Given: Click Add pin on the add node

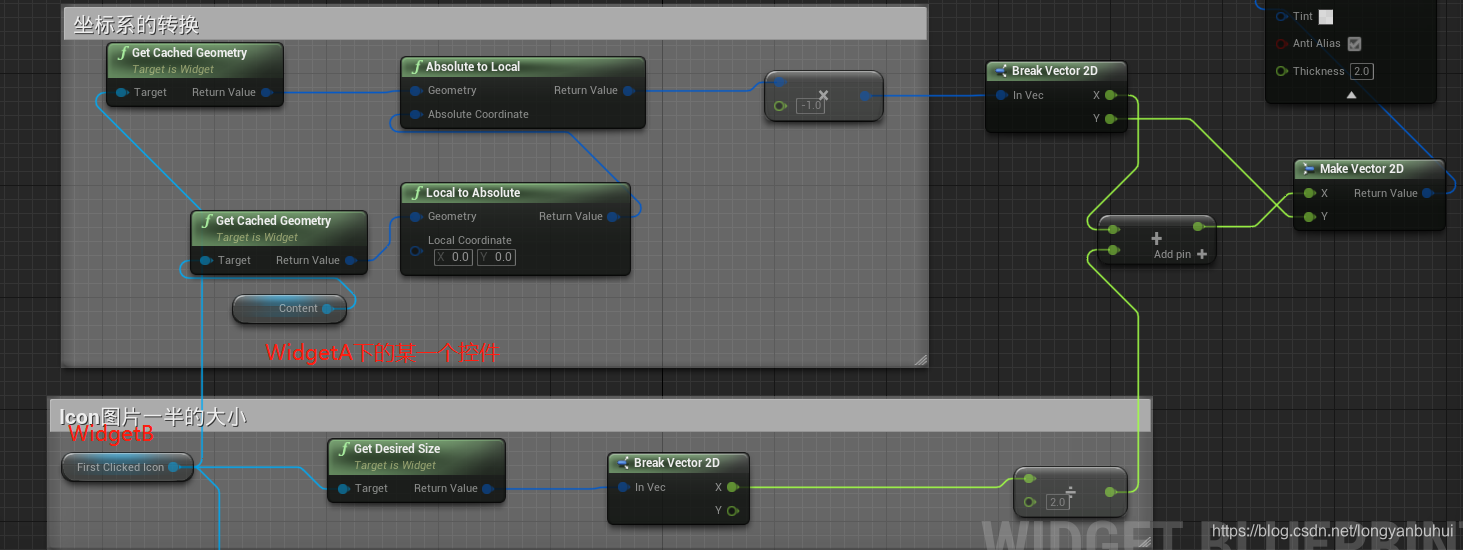Looking at the screenshot, I should click(x=1180, y=255).
